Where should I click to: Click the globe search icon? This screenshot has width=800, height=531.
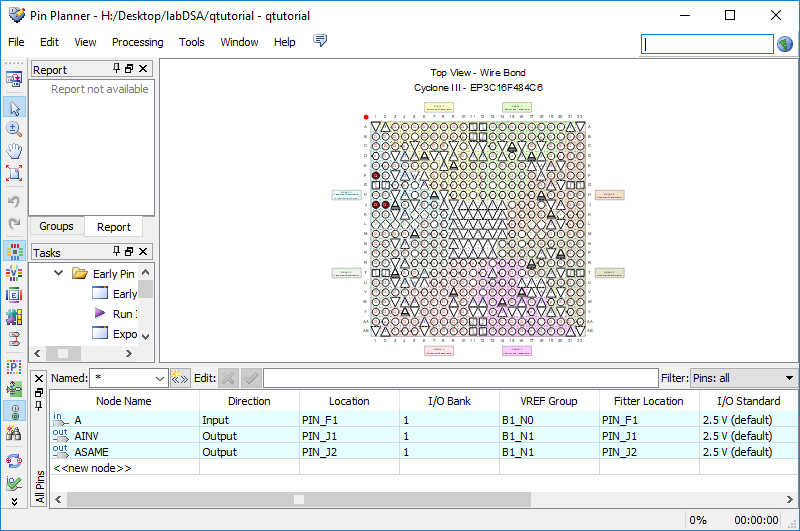[x=785, y=44]
